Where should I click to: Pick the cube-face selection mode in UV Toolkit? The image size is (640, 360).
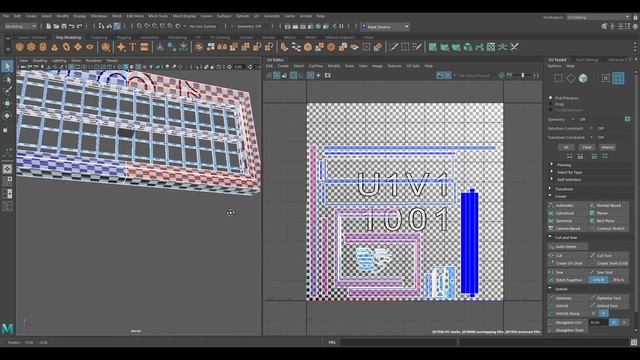[583, 78]
